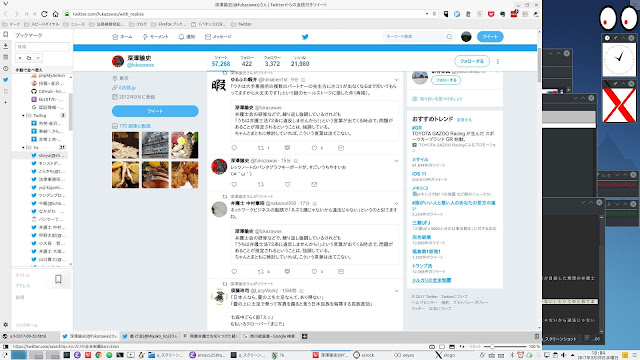Open the History clock icon in sidebar
The height and width of the screenshot is (360, 640).
point(5,69)
